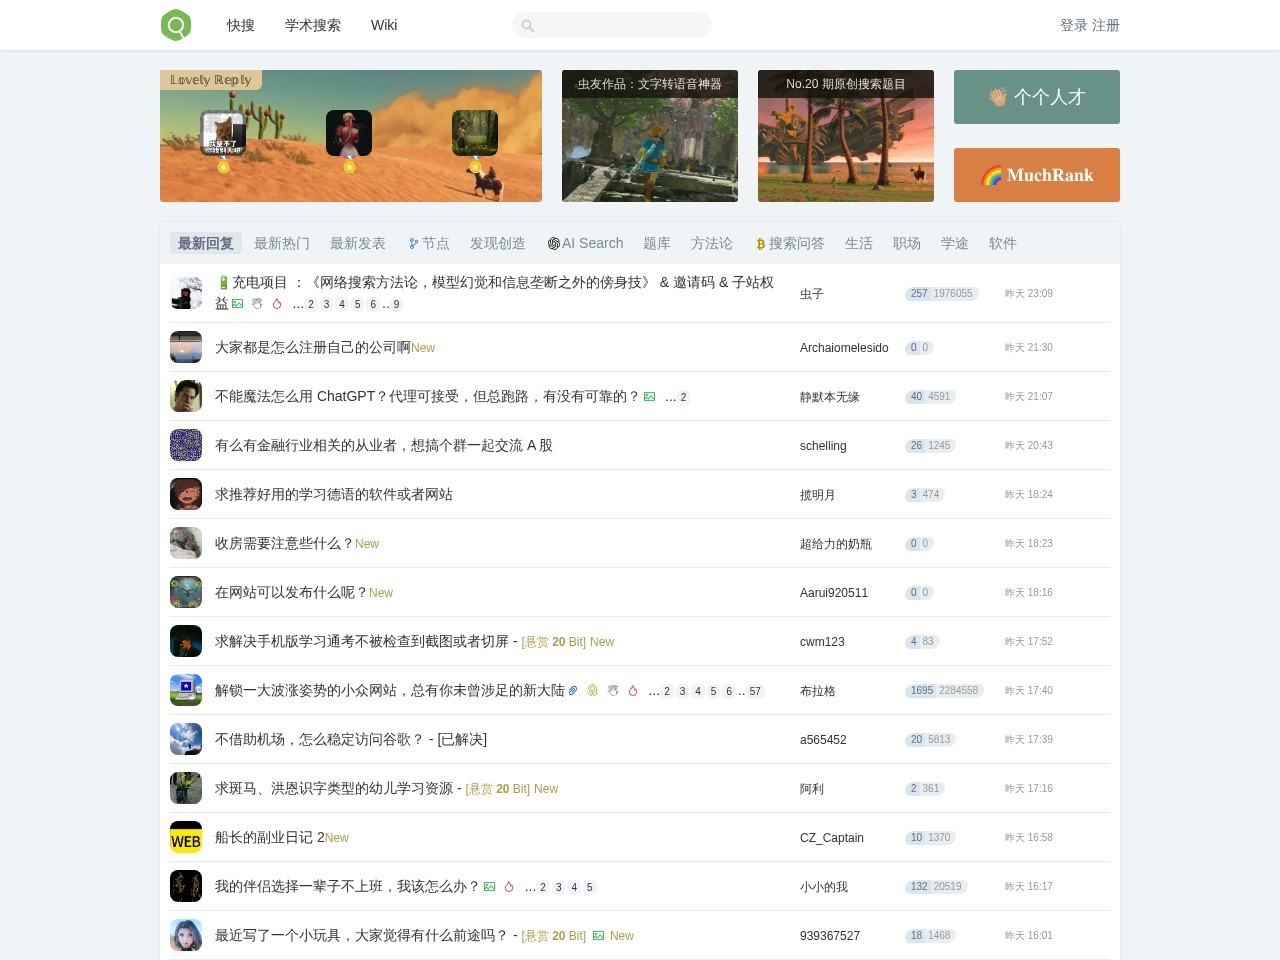Click the Bitcoin icon beside 搜索问答
Image resolution: width=1280 pixels, height=960 pixels.
pyautogui.click(x=760, y=243)
